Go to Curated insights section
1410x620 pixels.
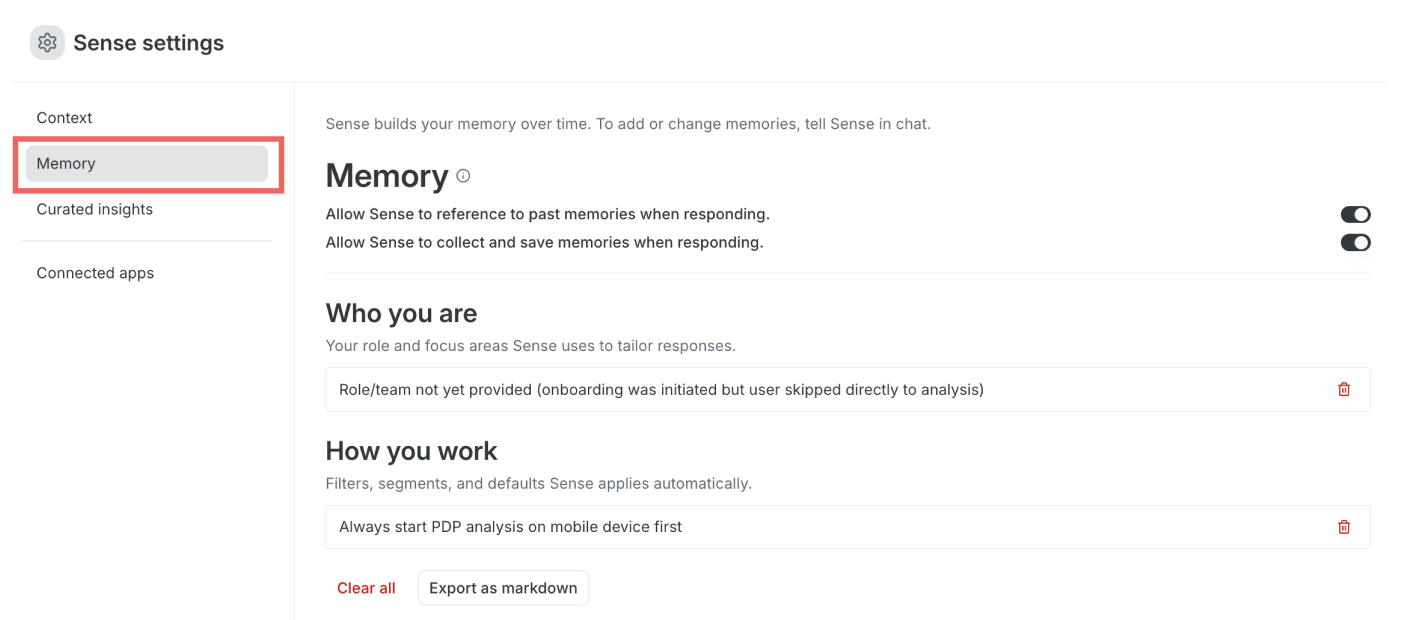coord(95,210)
